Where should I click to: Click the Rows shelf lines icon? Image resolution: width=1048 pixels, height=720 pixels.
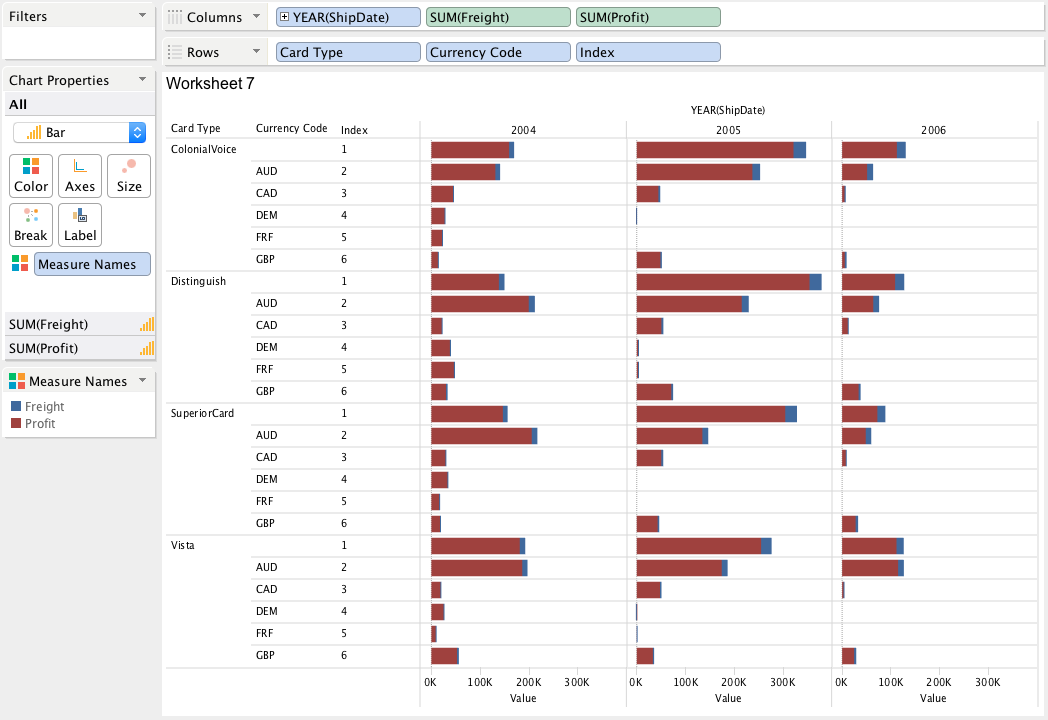coord(174,52)
